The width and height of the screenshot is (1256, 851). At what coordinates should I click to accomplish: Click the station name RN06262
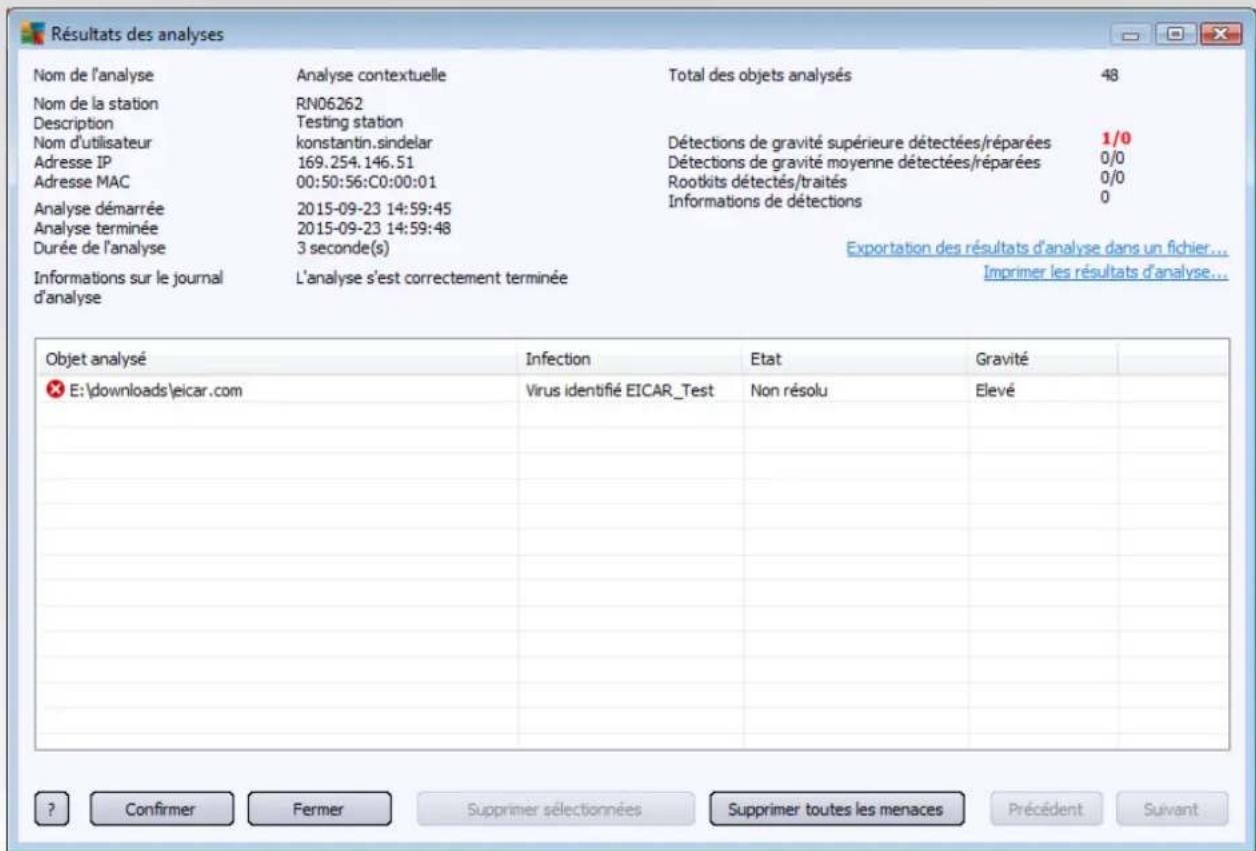point(330,104)
